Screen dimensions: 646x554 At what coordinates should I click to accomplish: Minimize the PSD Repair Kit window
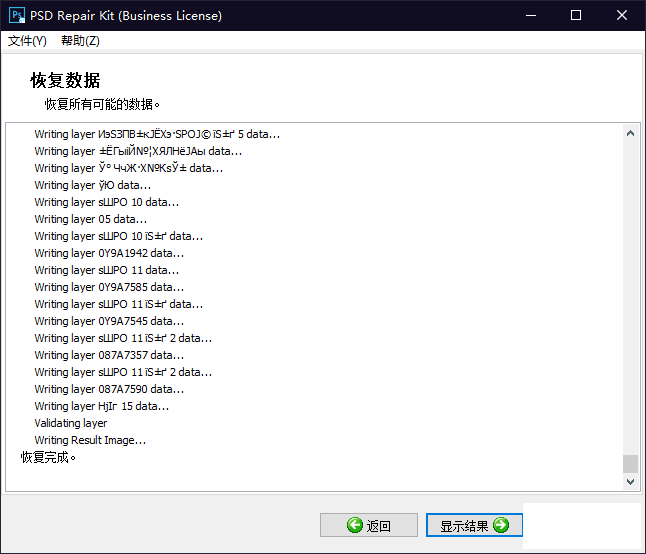pos(531,16)
